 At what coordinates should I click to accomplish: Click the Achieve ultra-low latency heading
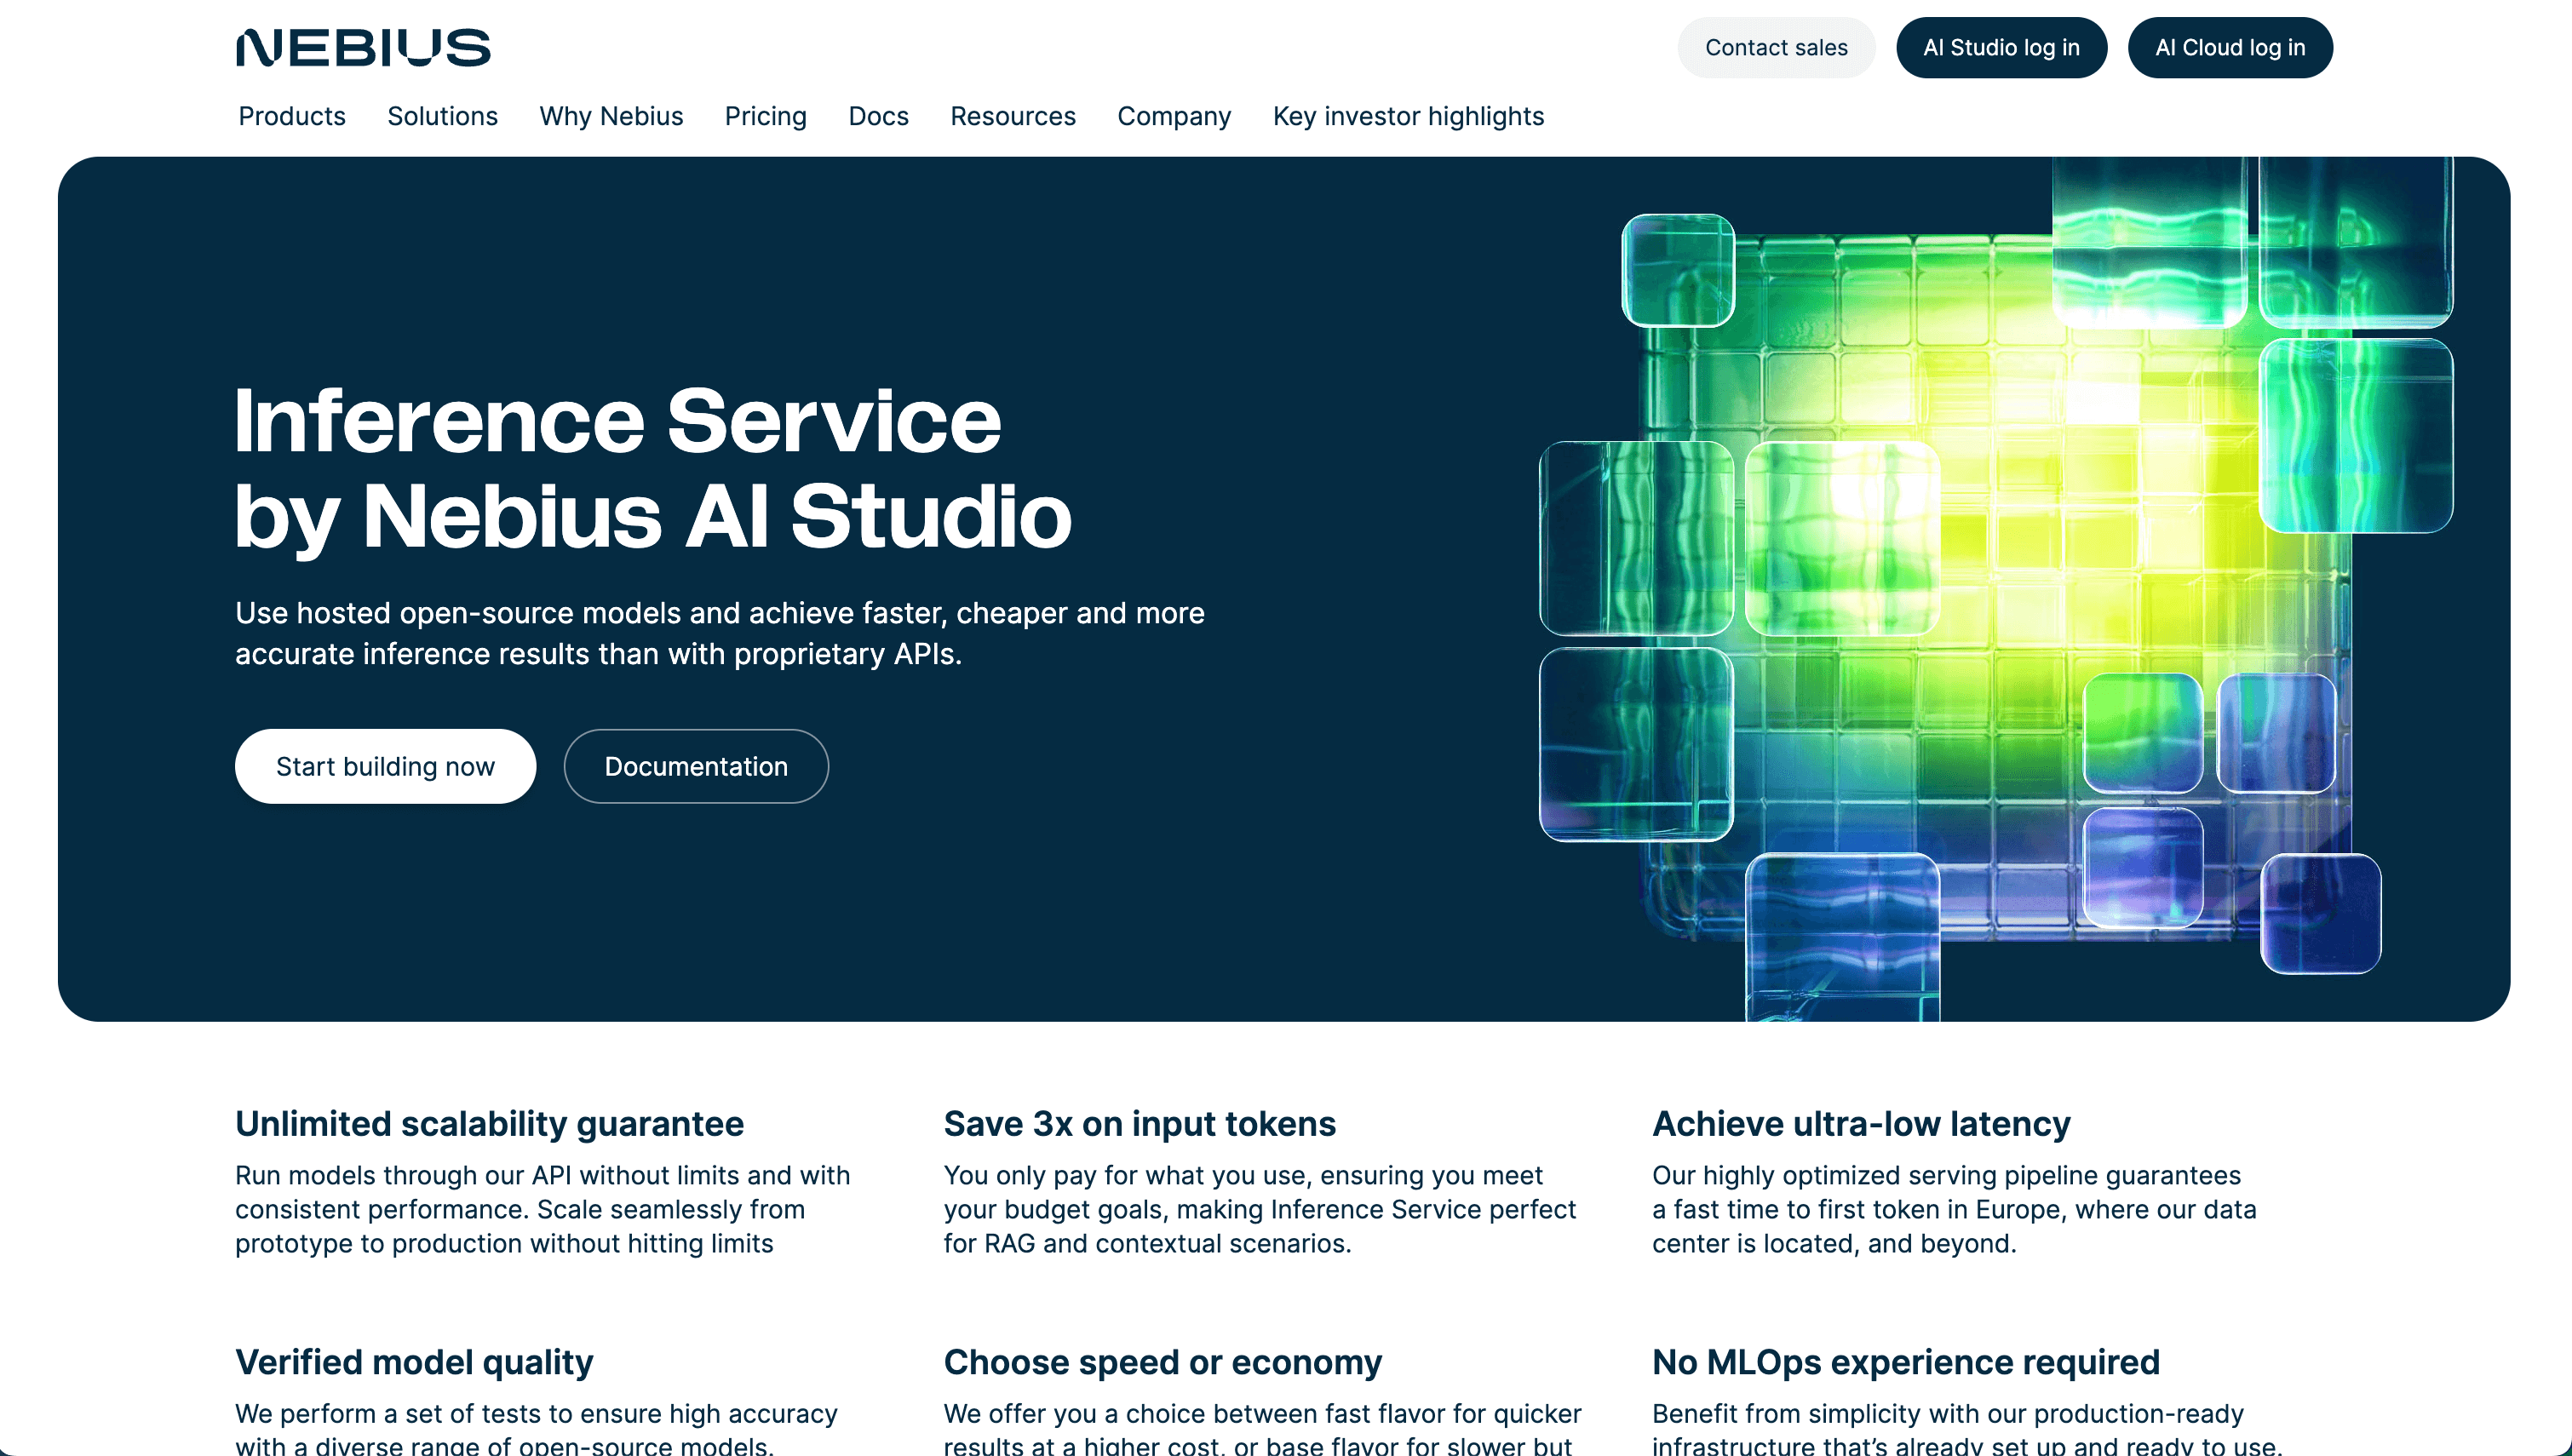[x=1861, y=1124]
